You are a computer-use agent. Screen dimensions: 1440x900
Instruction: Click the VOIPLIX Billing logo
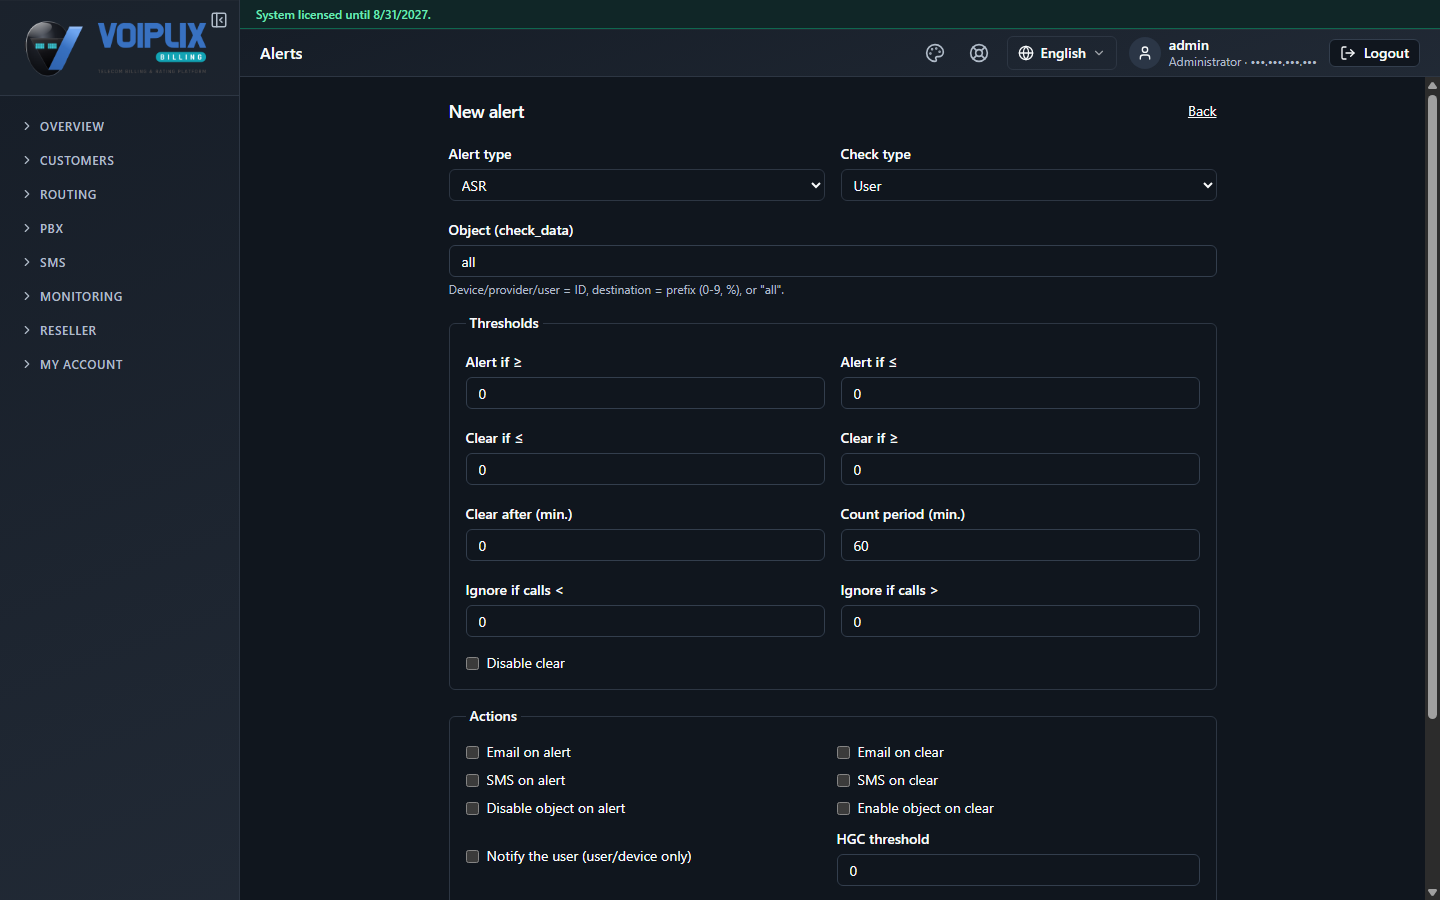(116, 48)
